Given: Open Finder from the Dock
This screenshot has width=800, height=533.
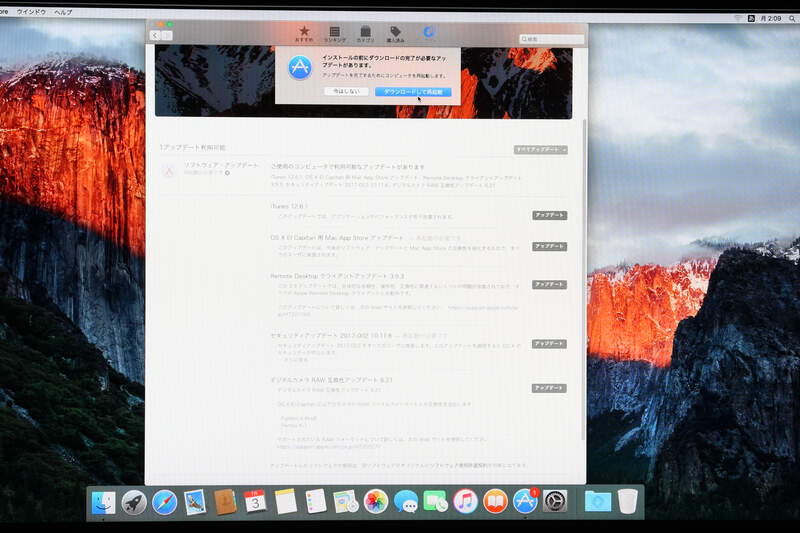Looking at the screenshot, I should (x=104, y=503).
